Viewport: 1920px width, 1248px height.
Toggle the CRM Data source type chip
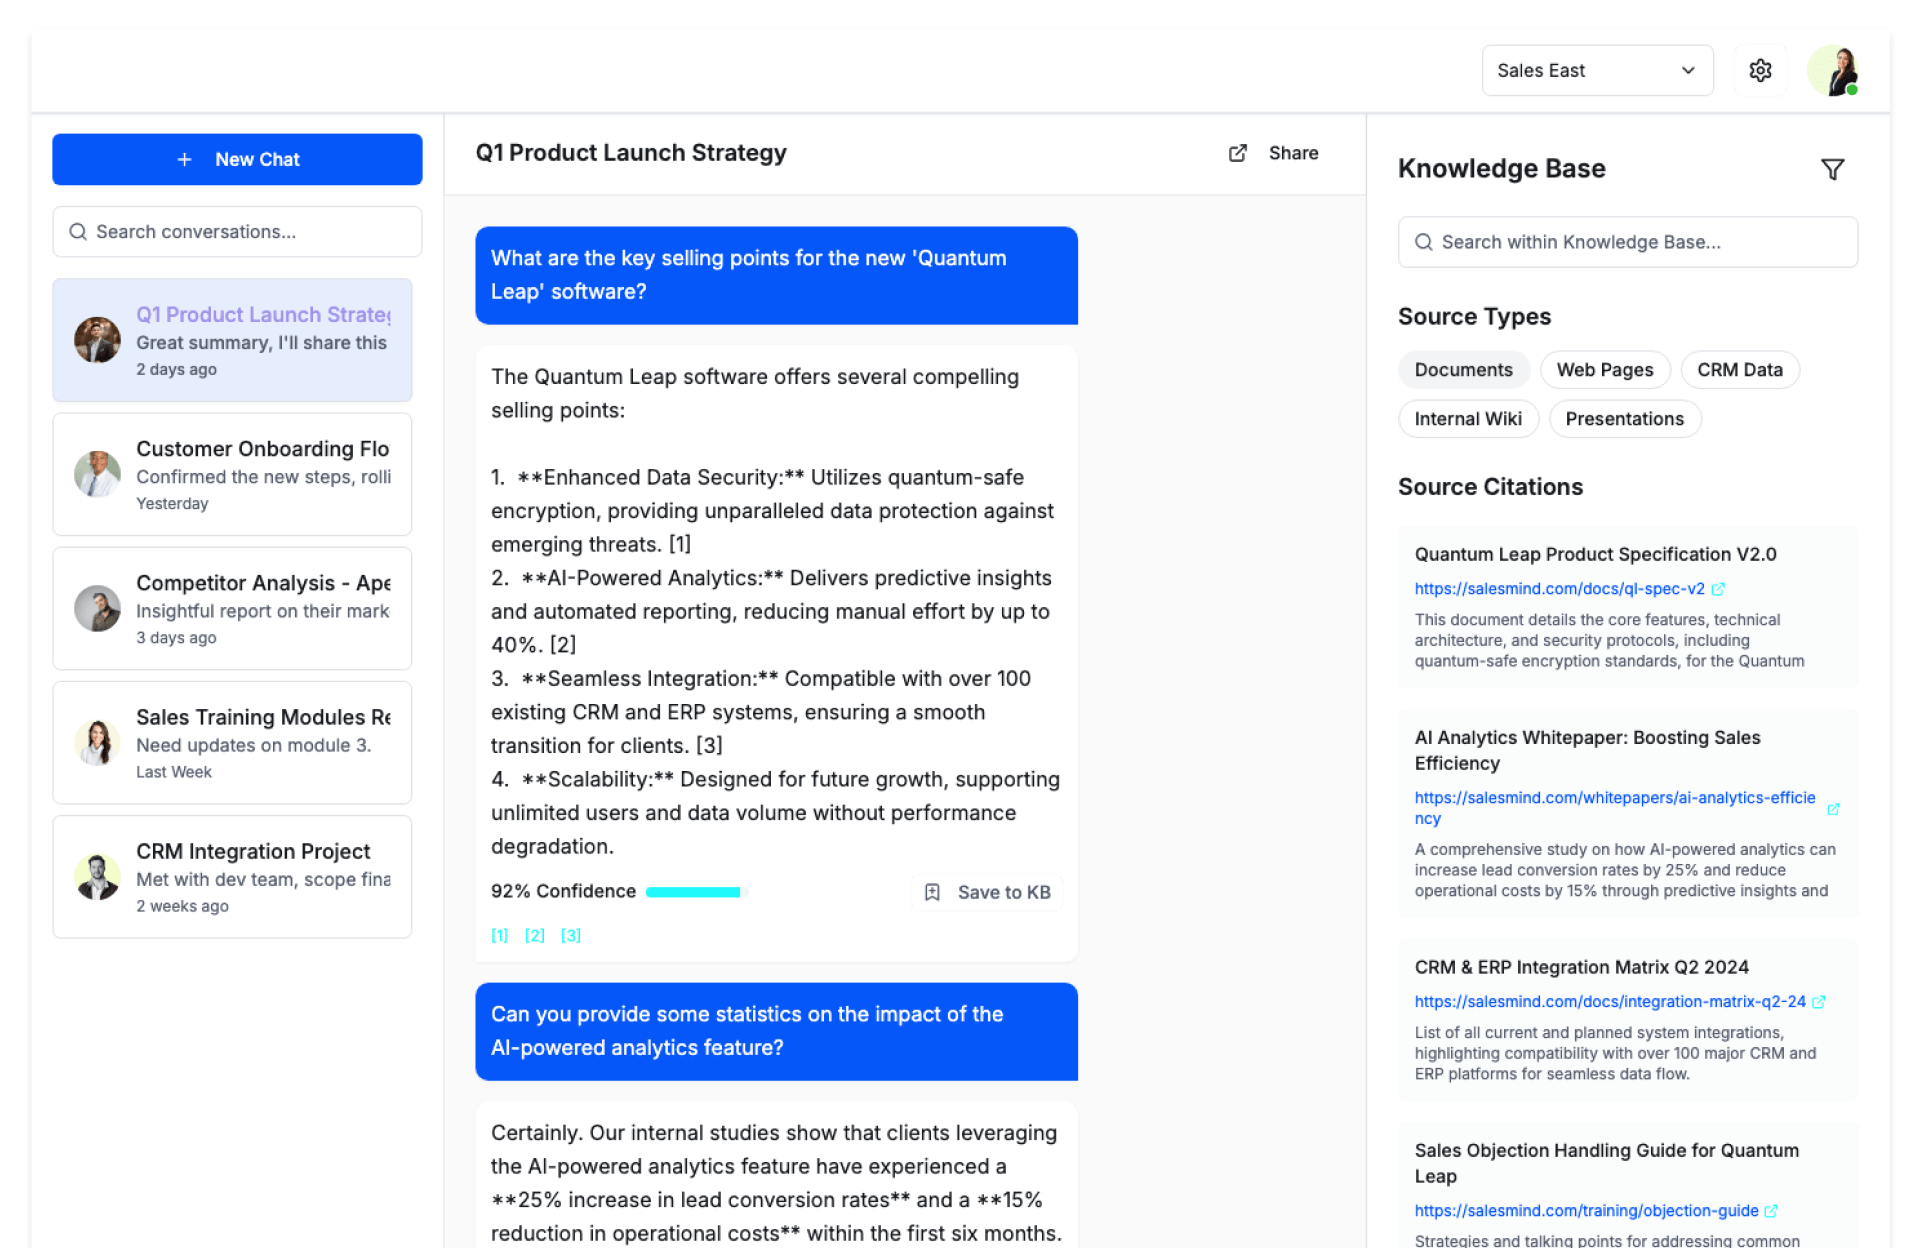pyautogui.click(x=1739, y=370)
